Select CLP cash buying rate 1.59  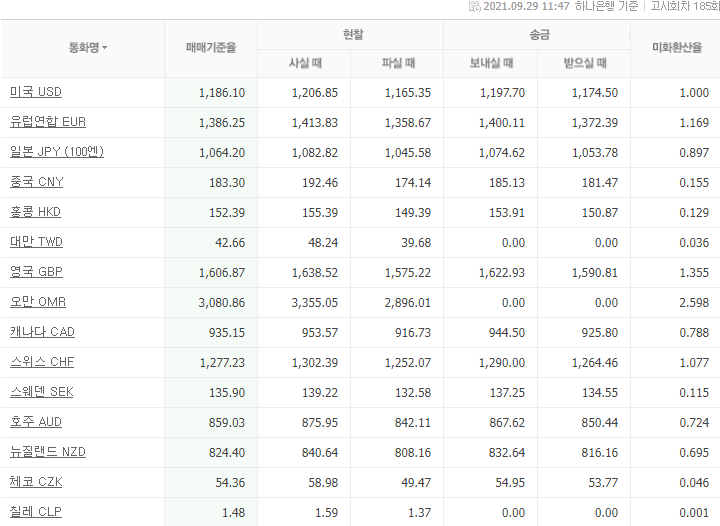(327, 513)
